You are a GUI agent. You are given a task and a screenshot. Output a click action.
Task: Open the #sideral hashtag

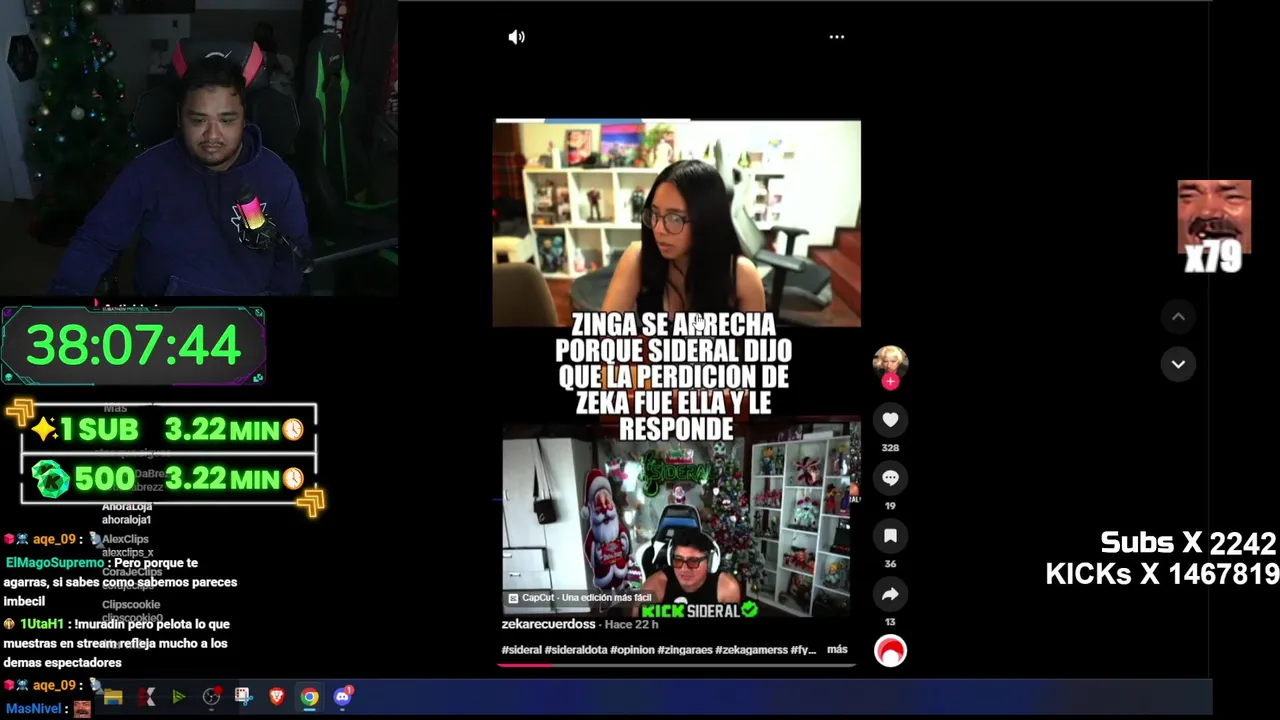[x=521, y=650]
